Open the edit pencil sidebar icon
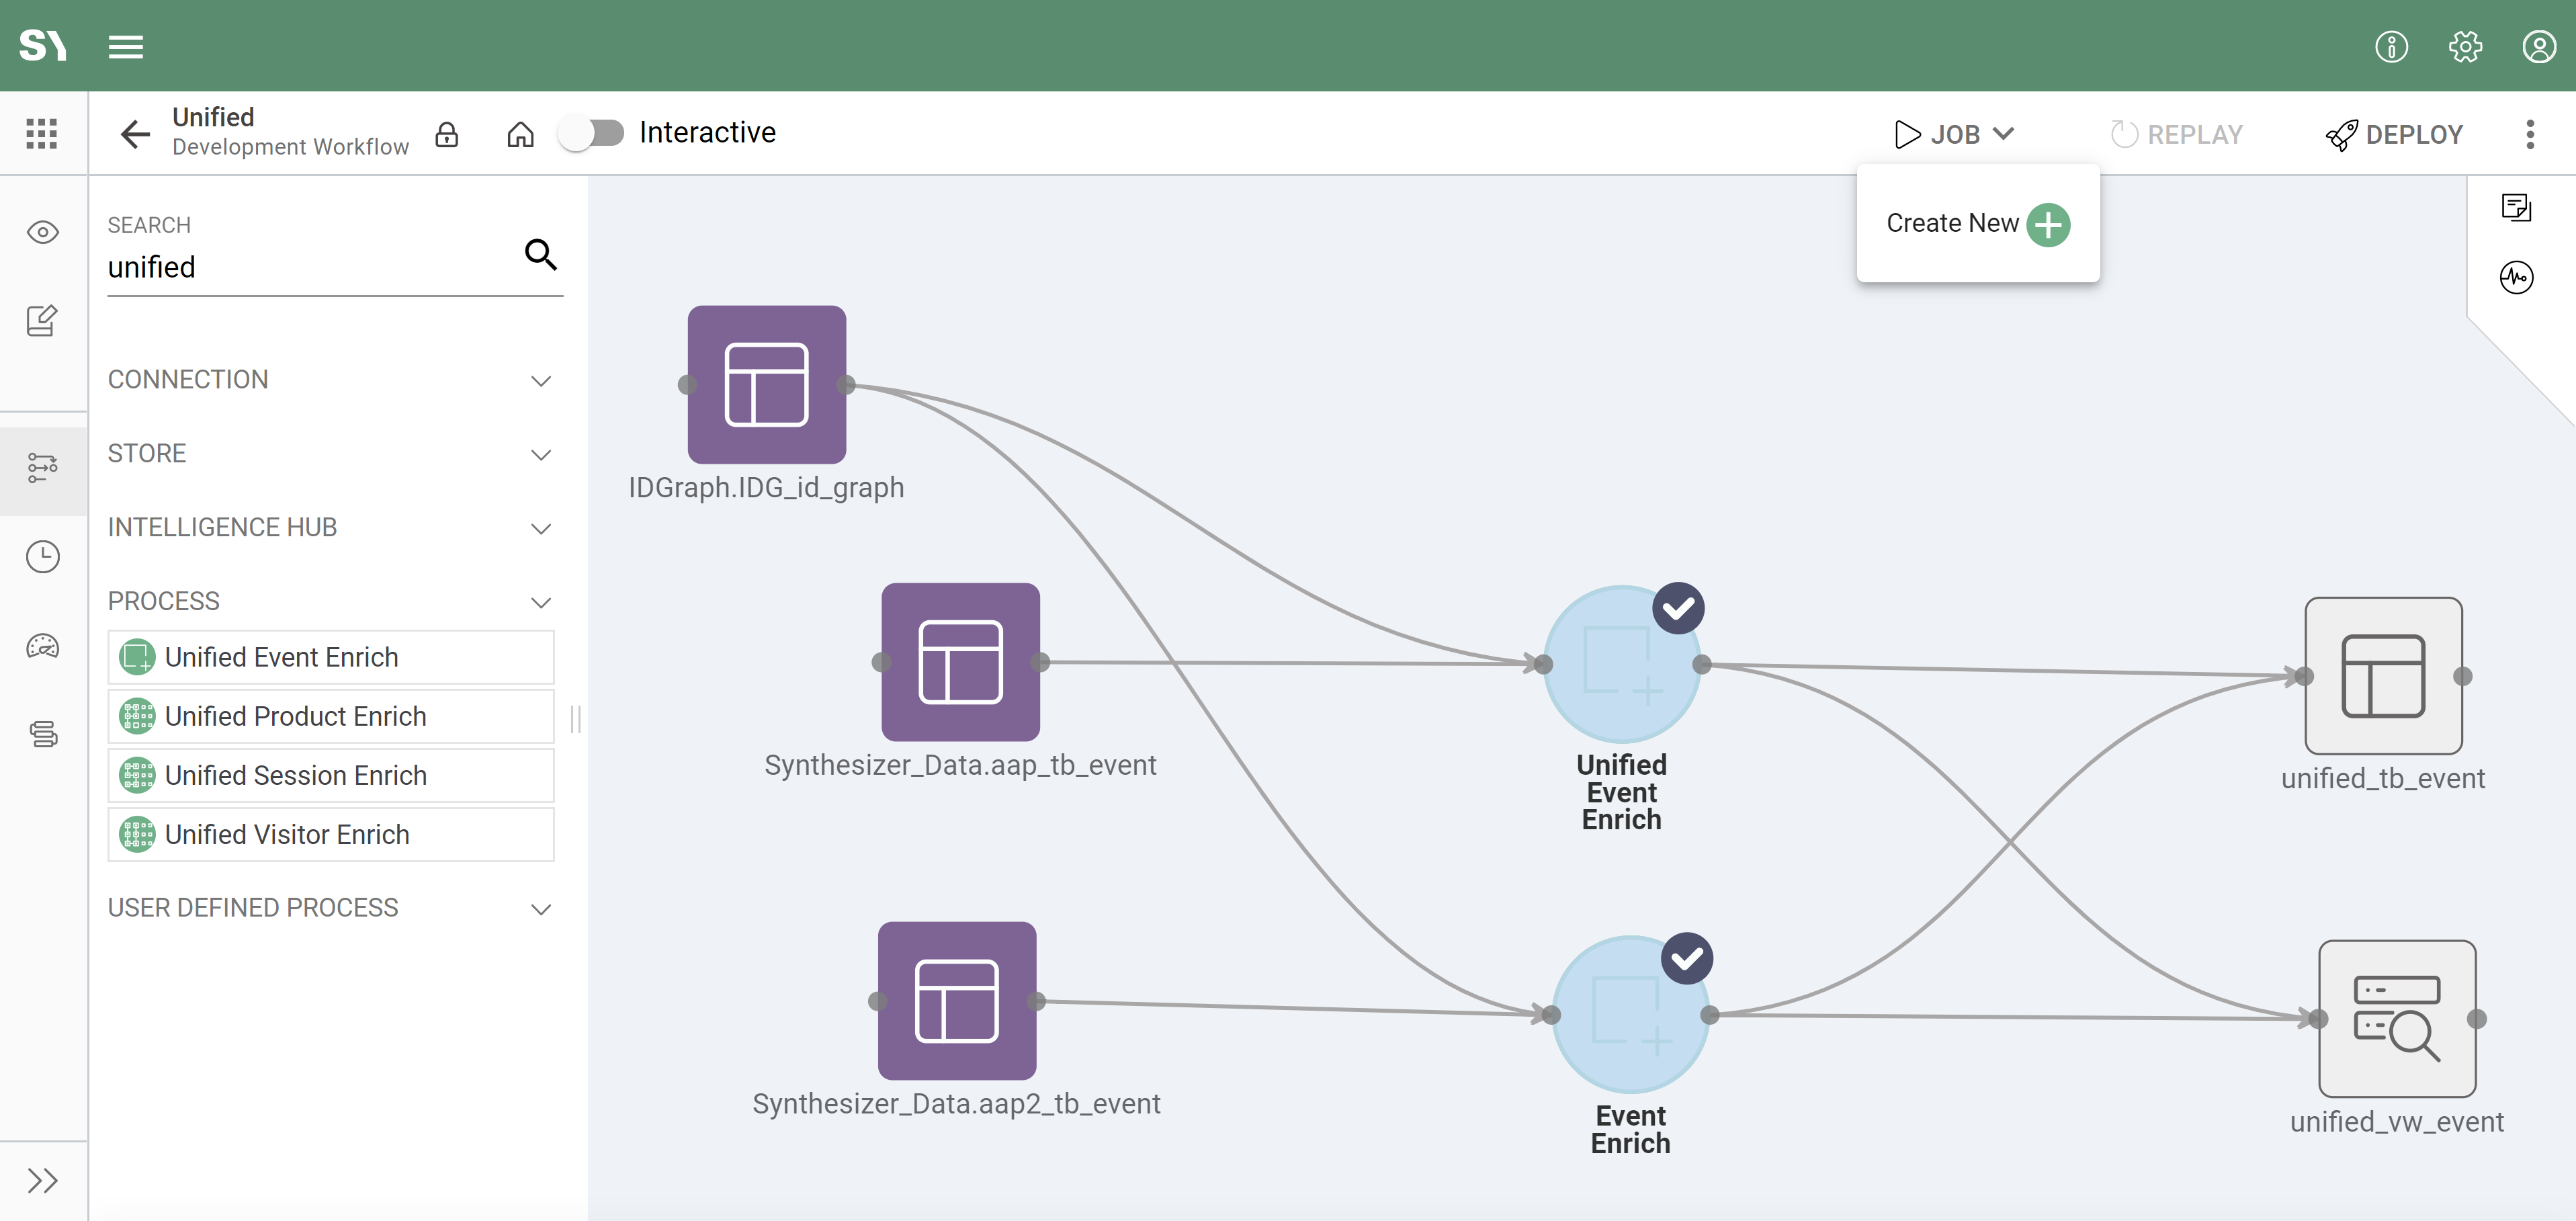This screenshot has height=1221, width=2576. 42,321
